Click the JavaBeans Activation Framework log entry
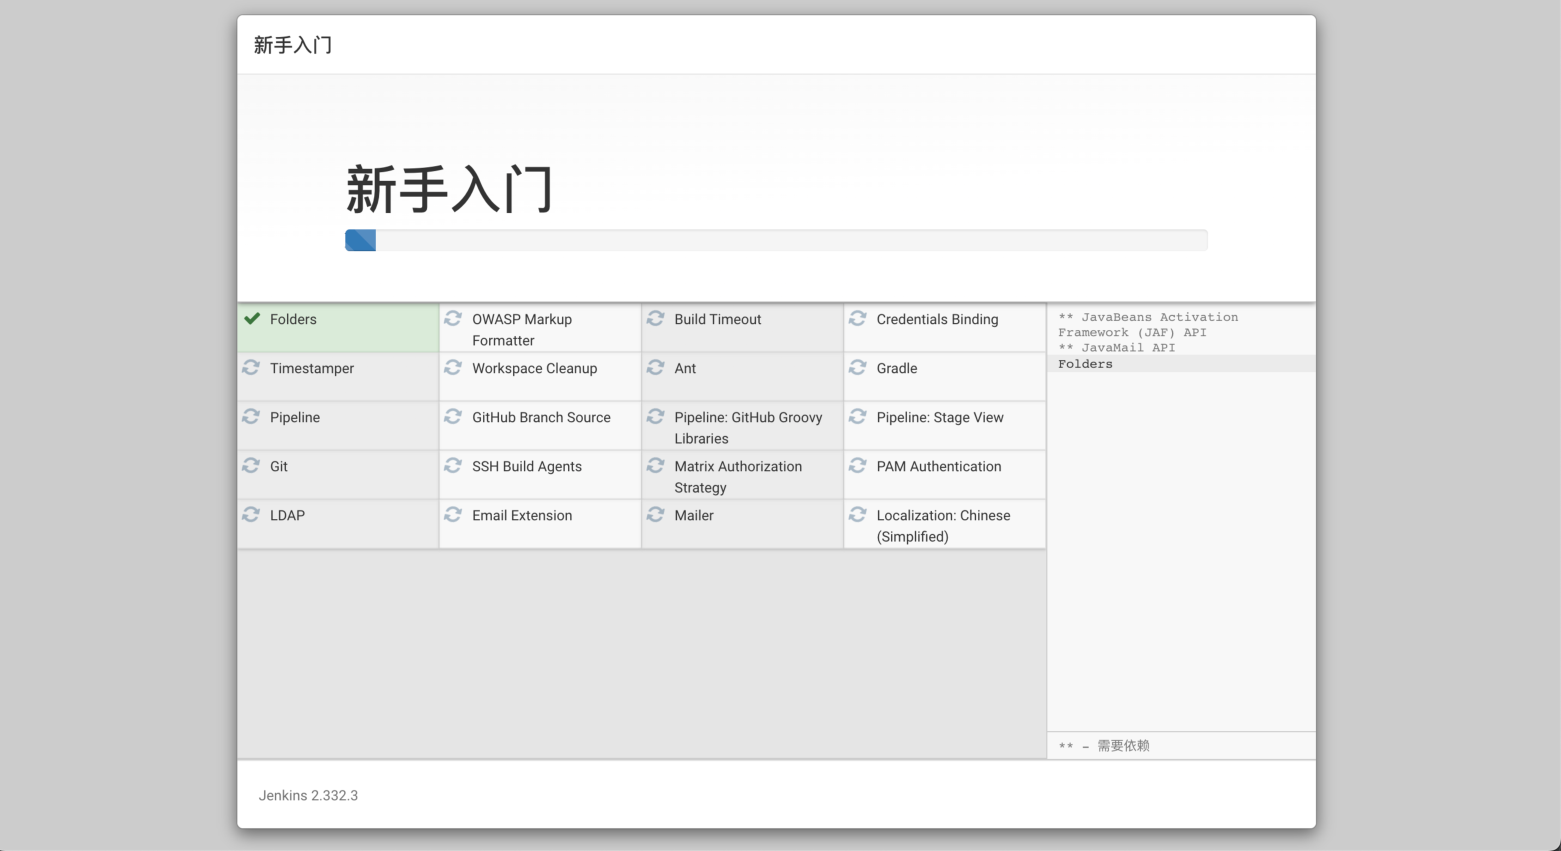 (1148, 325)
